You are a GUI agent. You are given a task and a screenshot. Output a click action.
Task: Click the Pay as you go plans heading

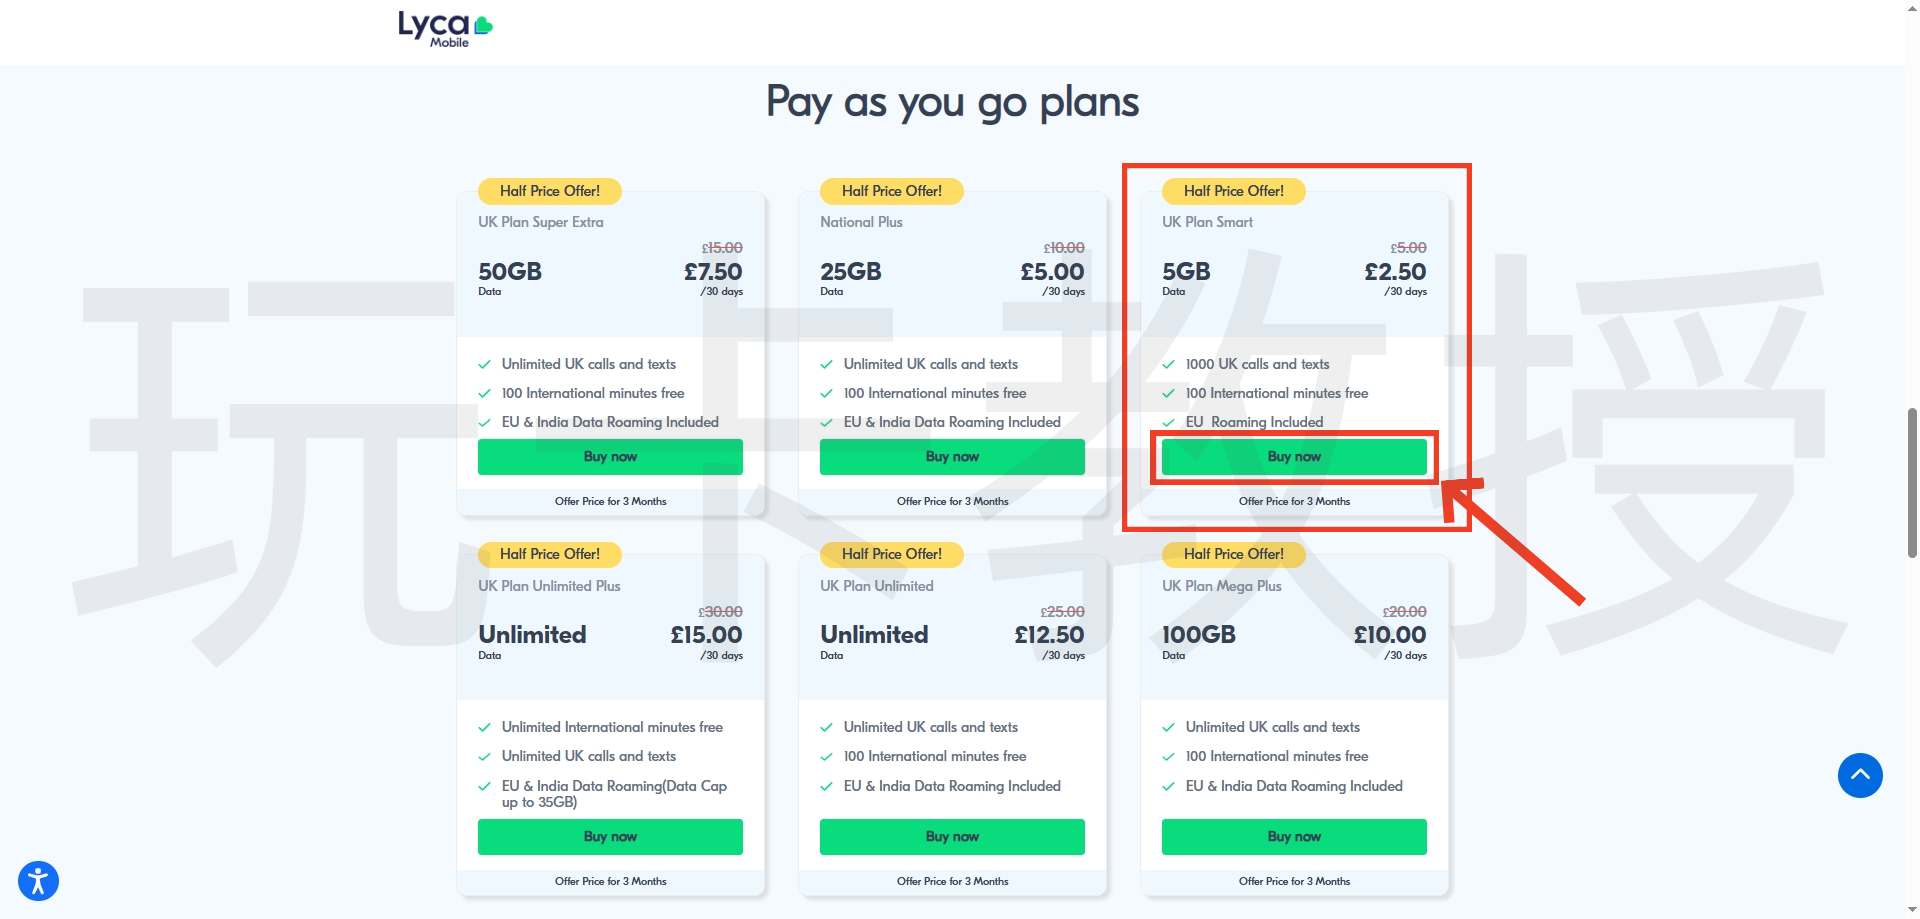click(x=952, y=102)
